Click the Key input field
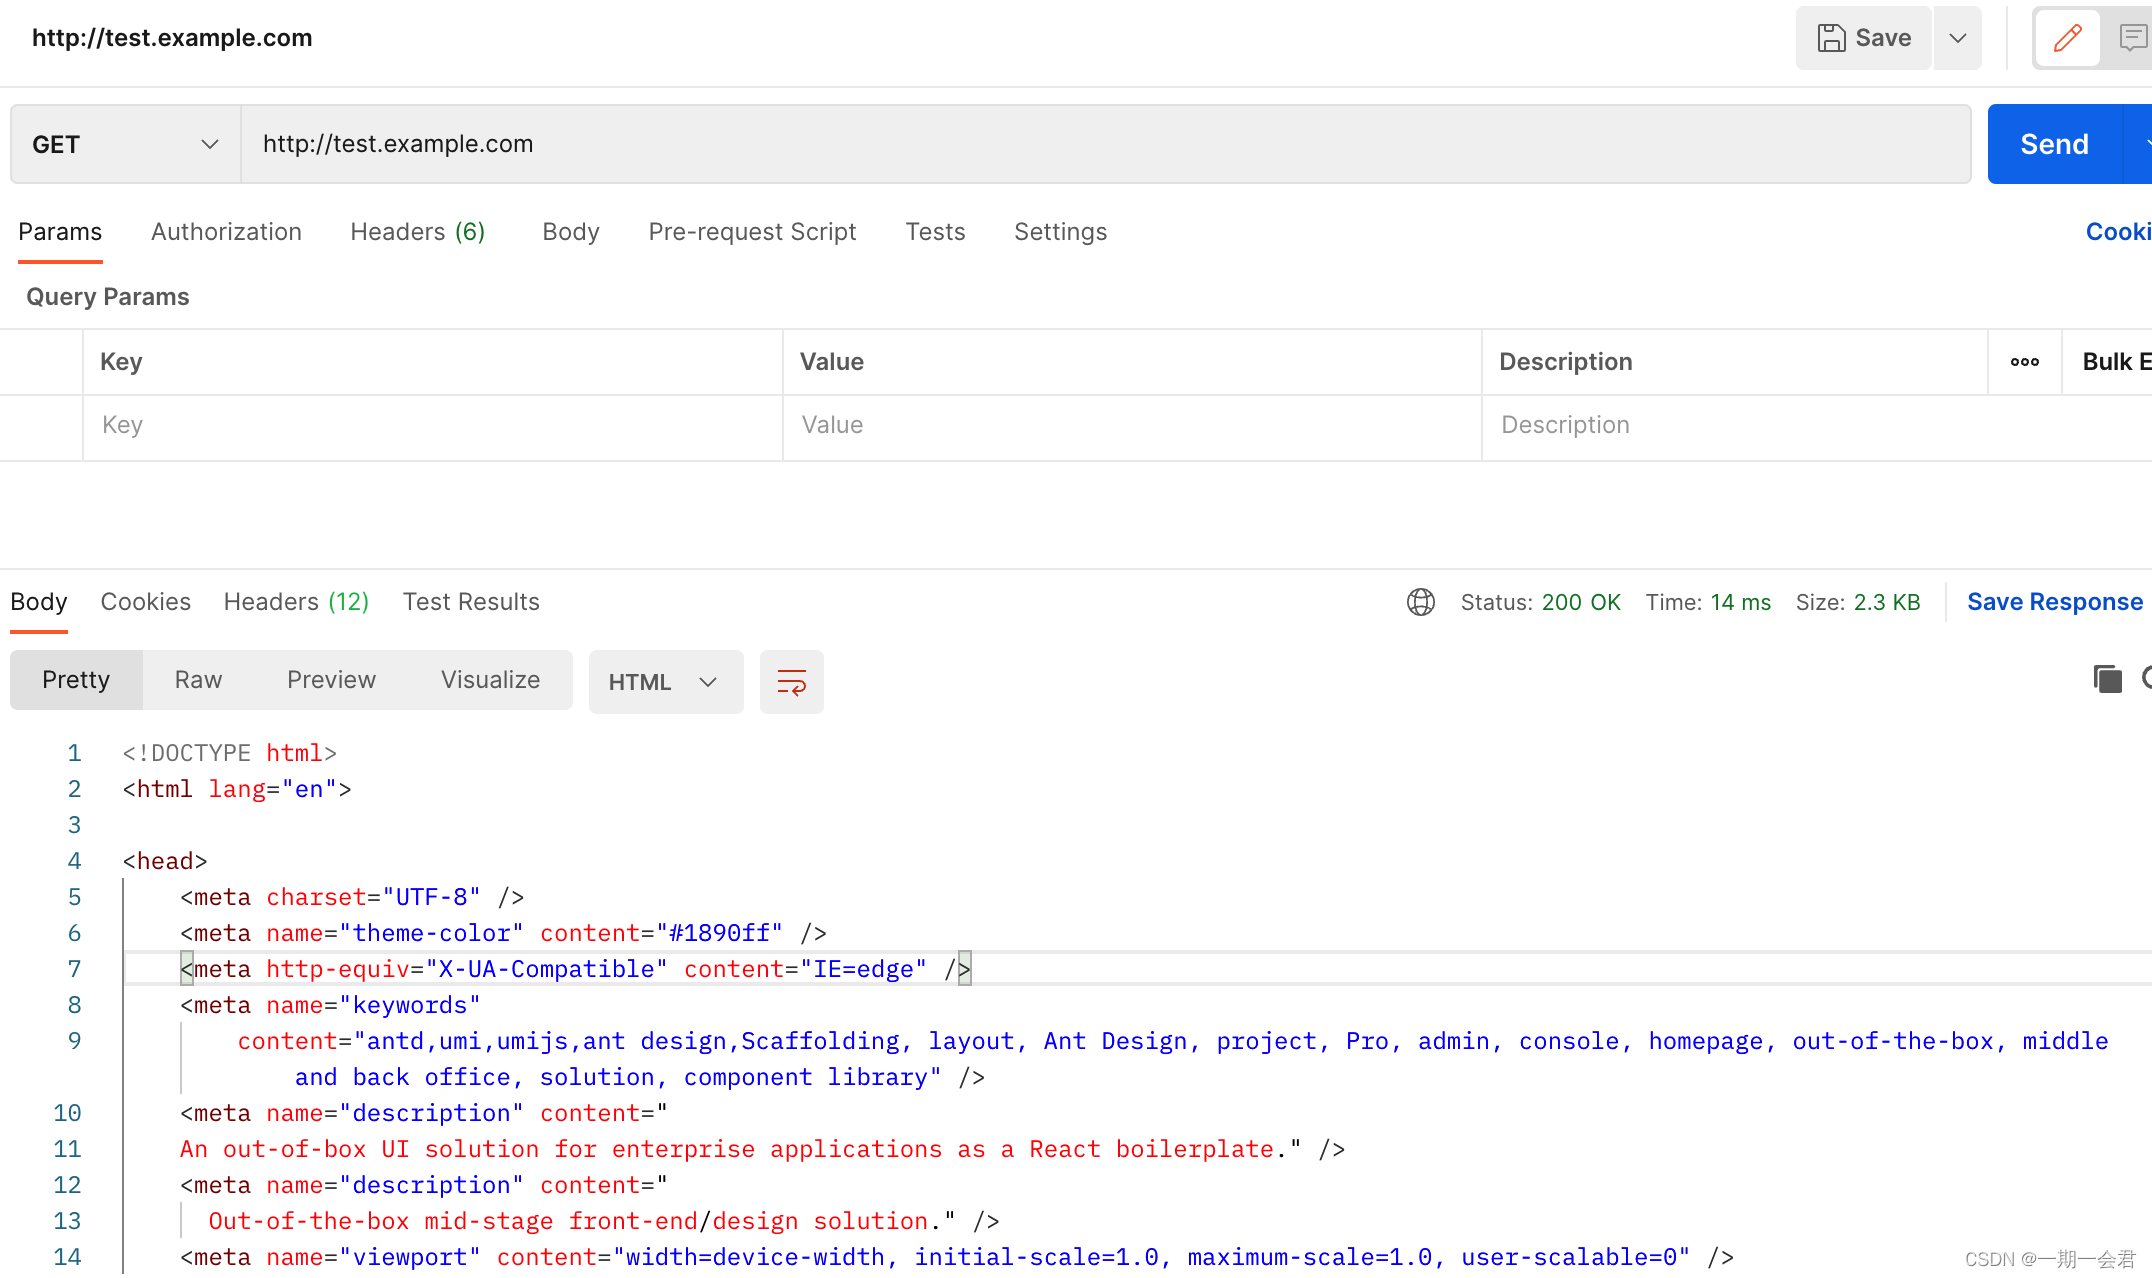Image resolution: width=2152 pixels, height=1278 pixels. coord(432,425)
